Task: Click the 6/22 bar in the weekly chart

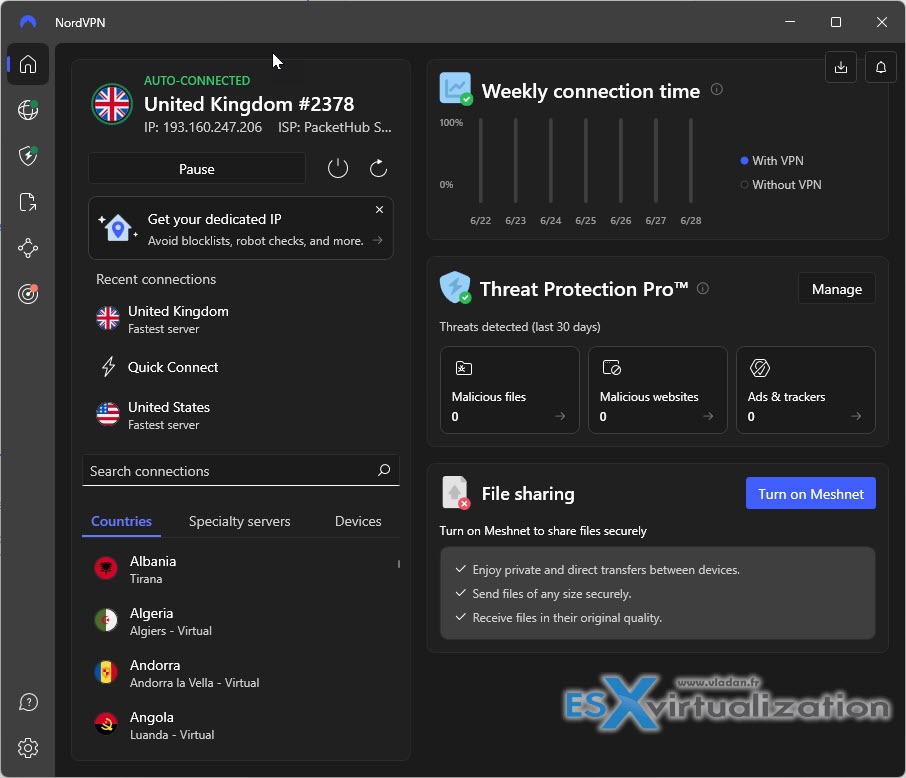Action: coord(480,160)
